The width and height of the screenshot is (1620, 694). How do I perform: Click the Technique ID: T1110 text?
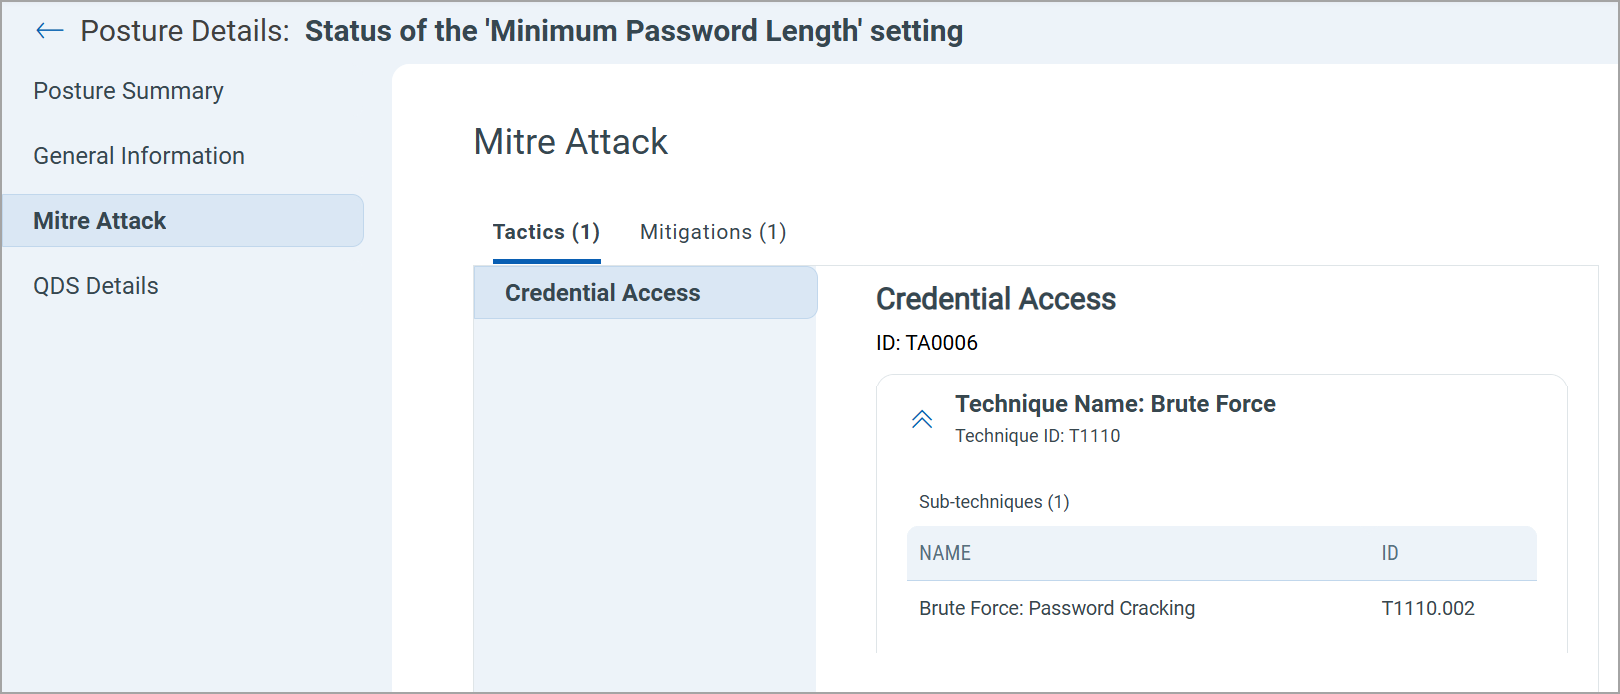pos(1037,436)
